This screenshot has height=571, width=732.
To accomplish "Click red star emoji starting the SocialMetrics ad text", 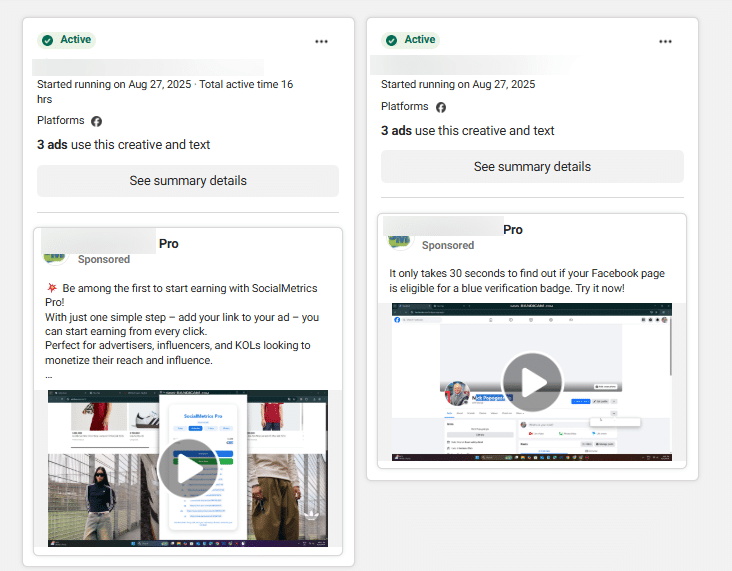I will tap(52, 288).
